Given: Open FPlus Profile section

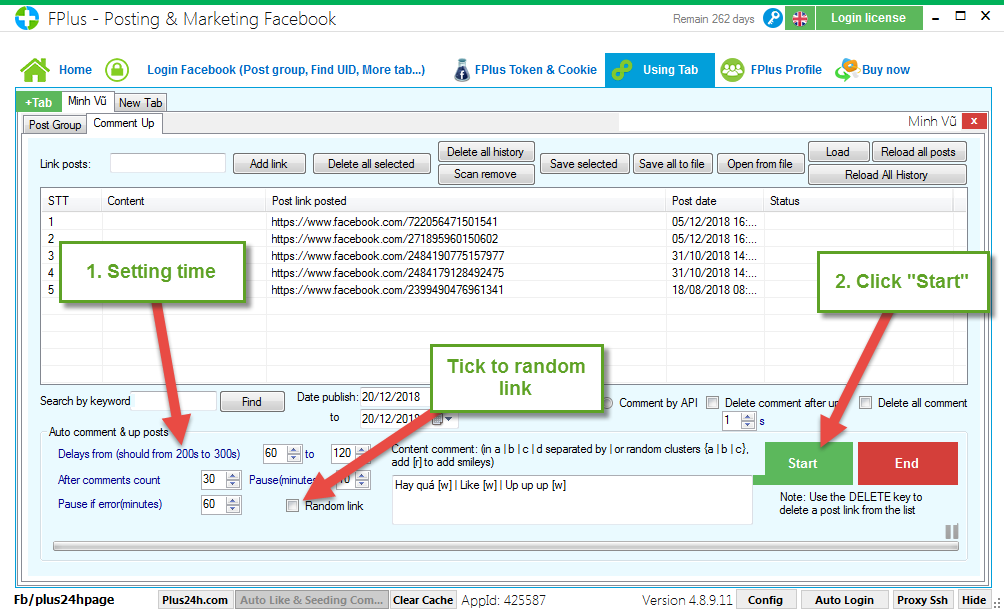Looking at the screenshot, I should [x=786, y=70].
